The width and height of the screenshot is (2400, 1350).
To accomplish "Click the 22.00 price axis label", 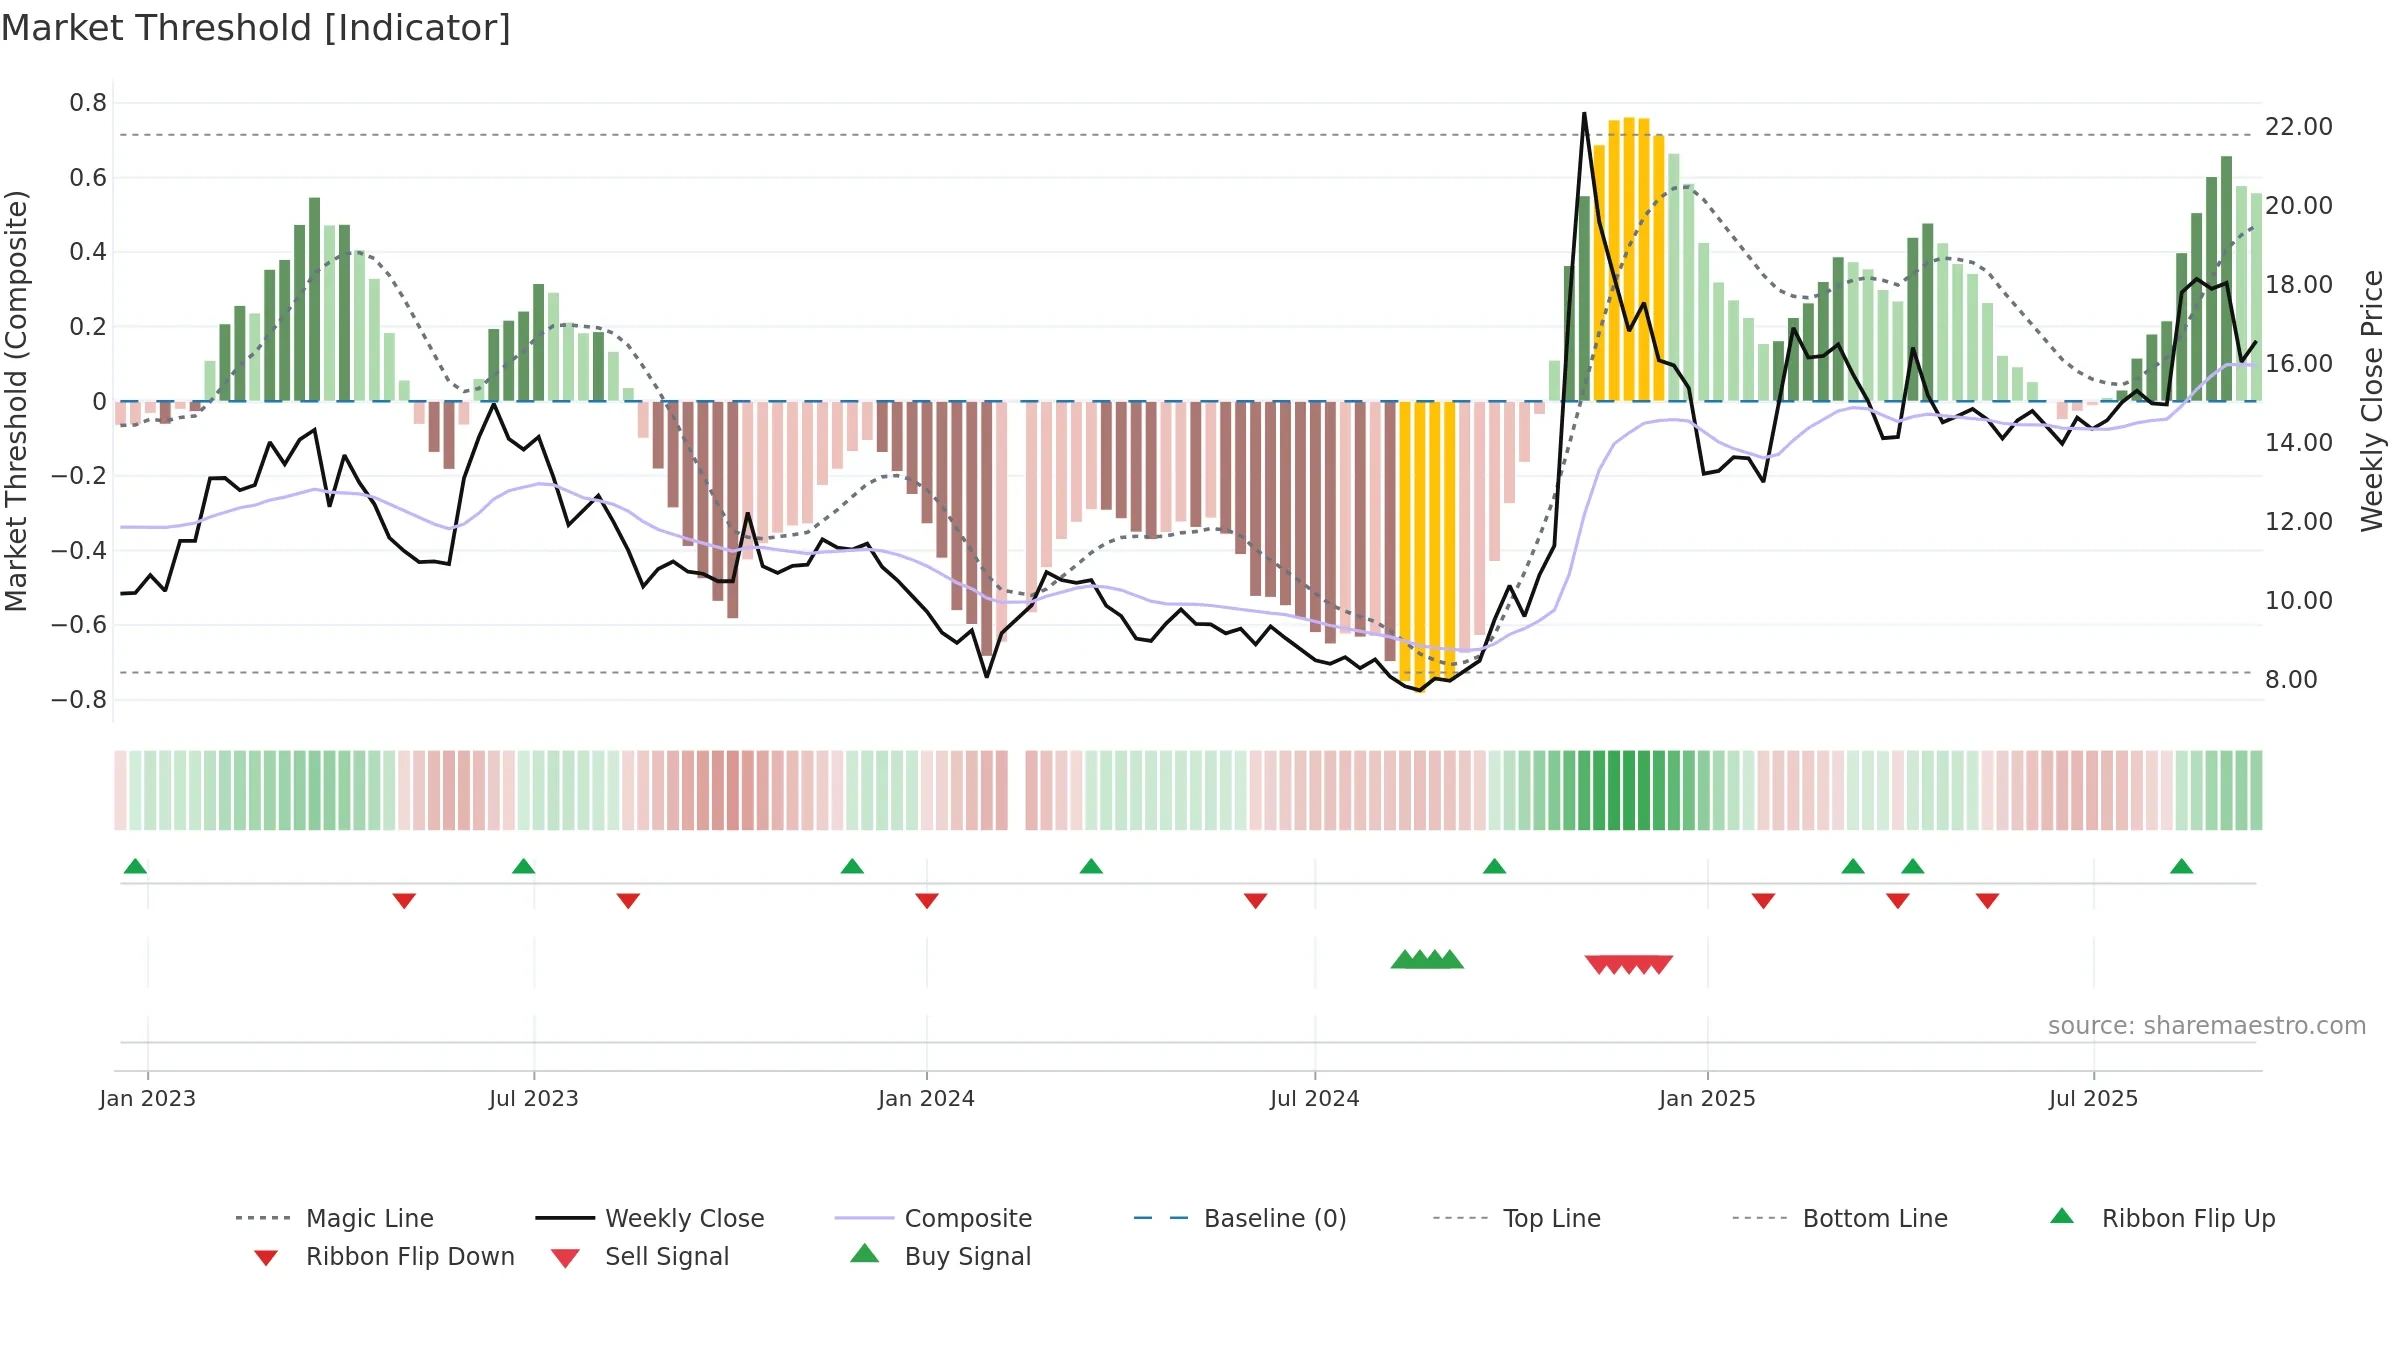I will click(x=2299, y=127).
